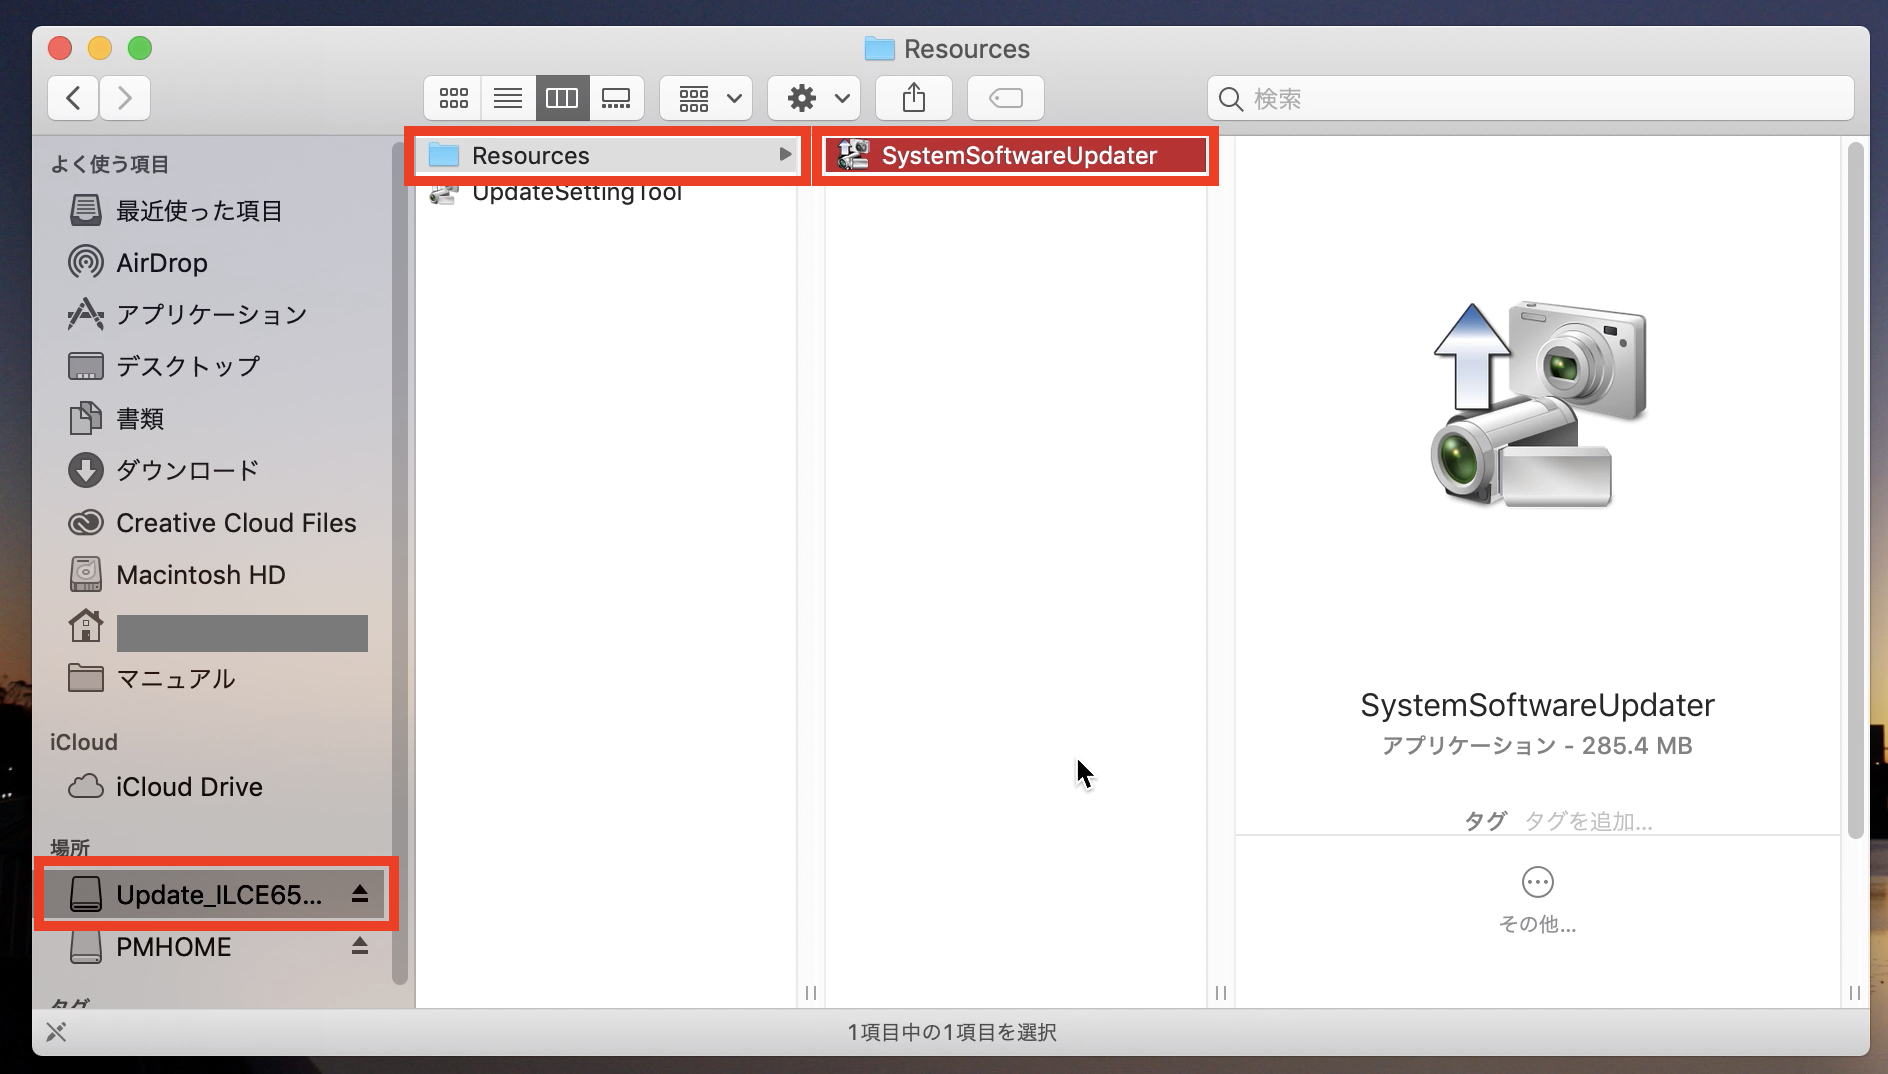Viewport: 1888px width, 1074px height.
Task: Switch to icon view
Action: (453, 98)
